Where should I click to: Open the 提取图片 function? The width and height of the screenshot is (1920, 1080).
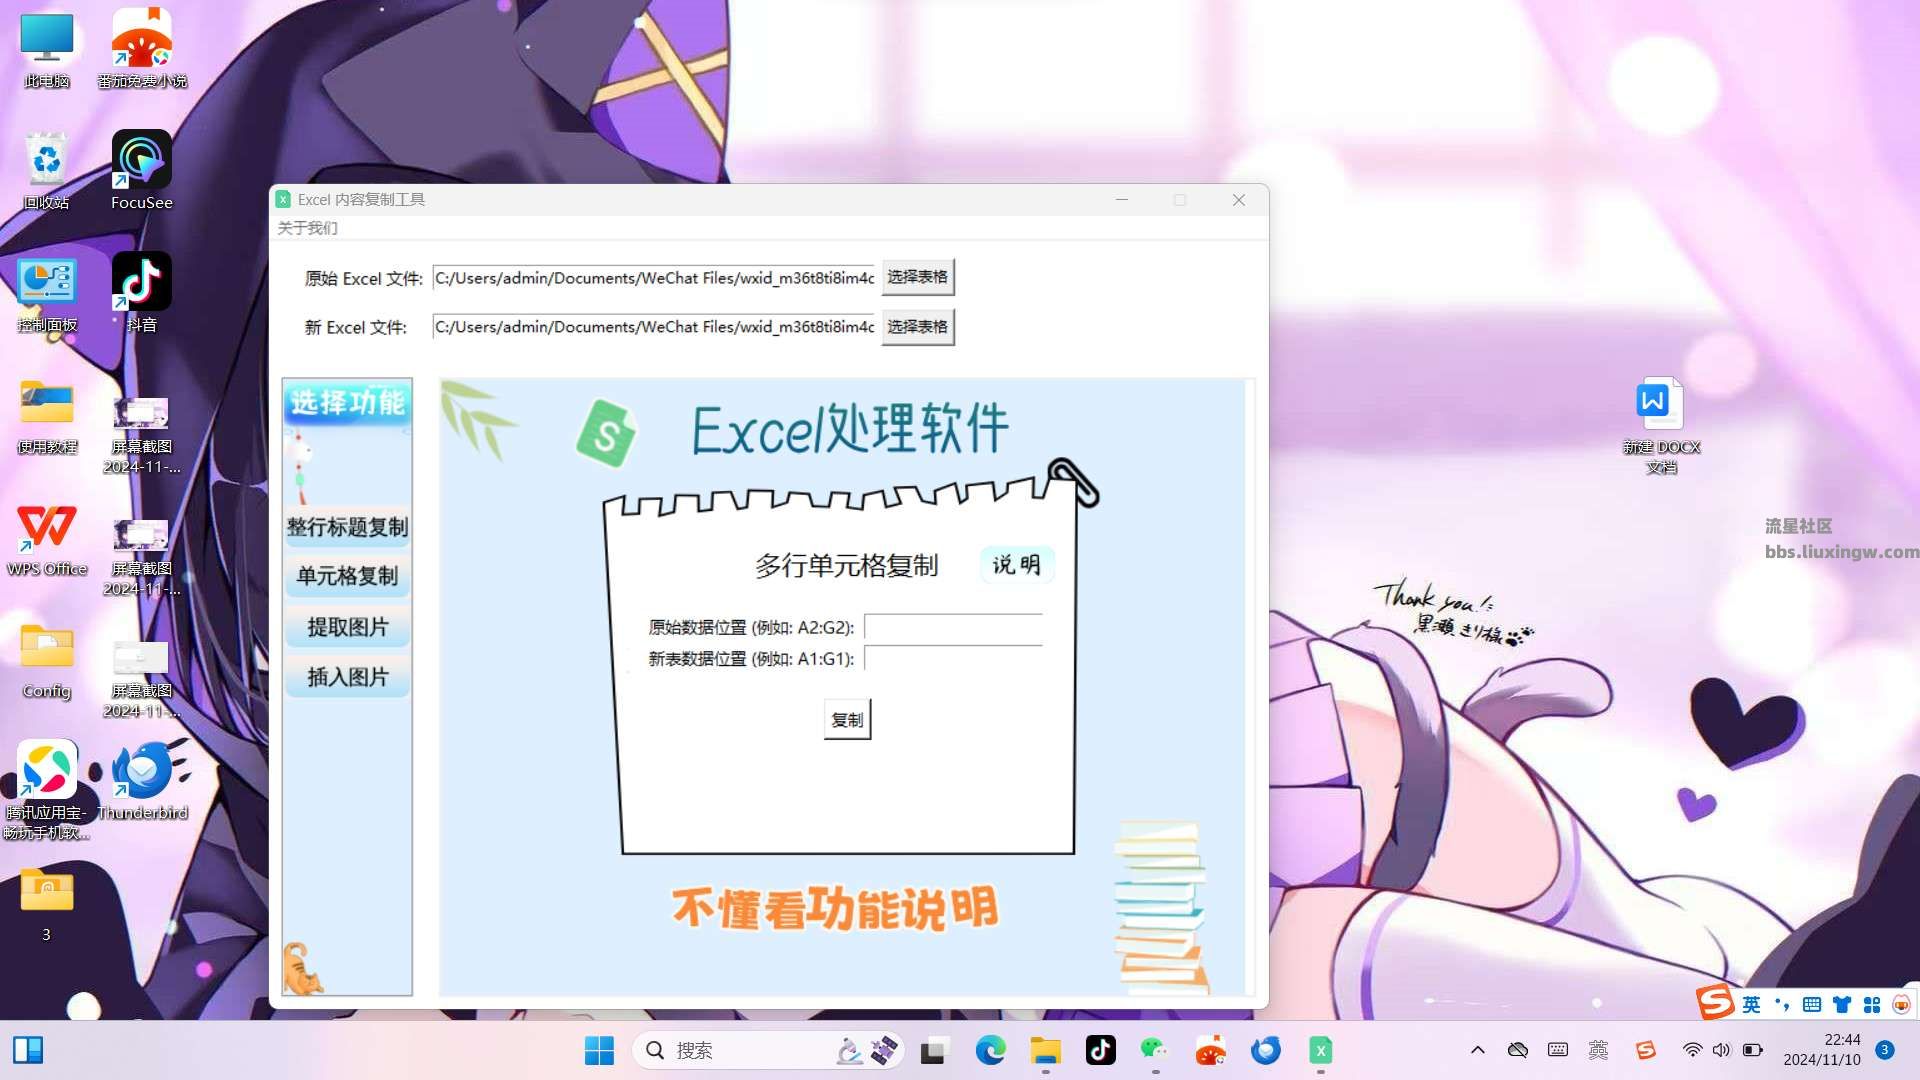click(347, 625)
